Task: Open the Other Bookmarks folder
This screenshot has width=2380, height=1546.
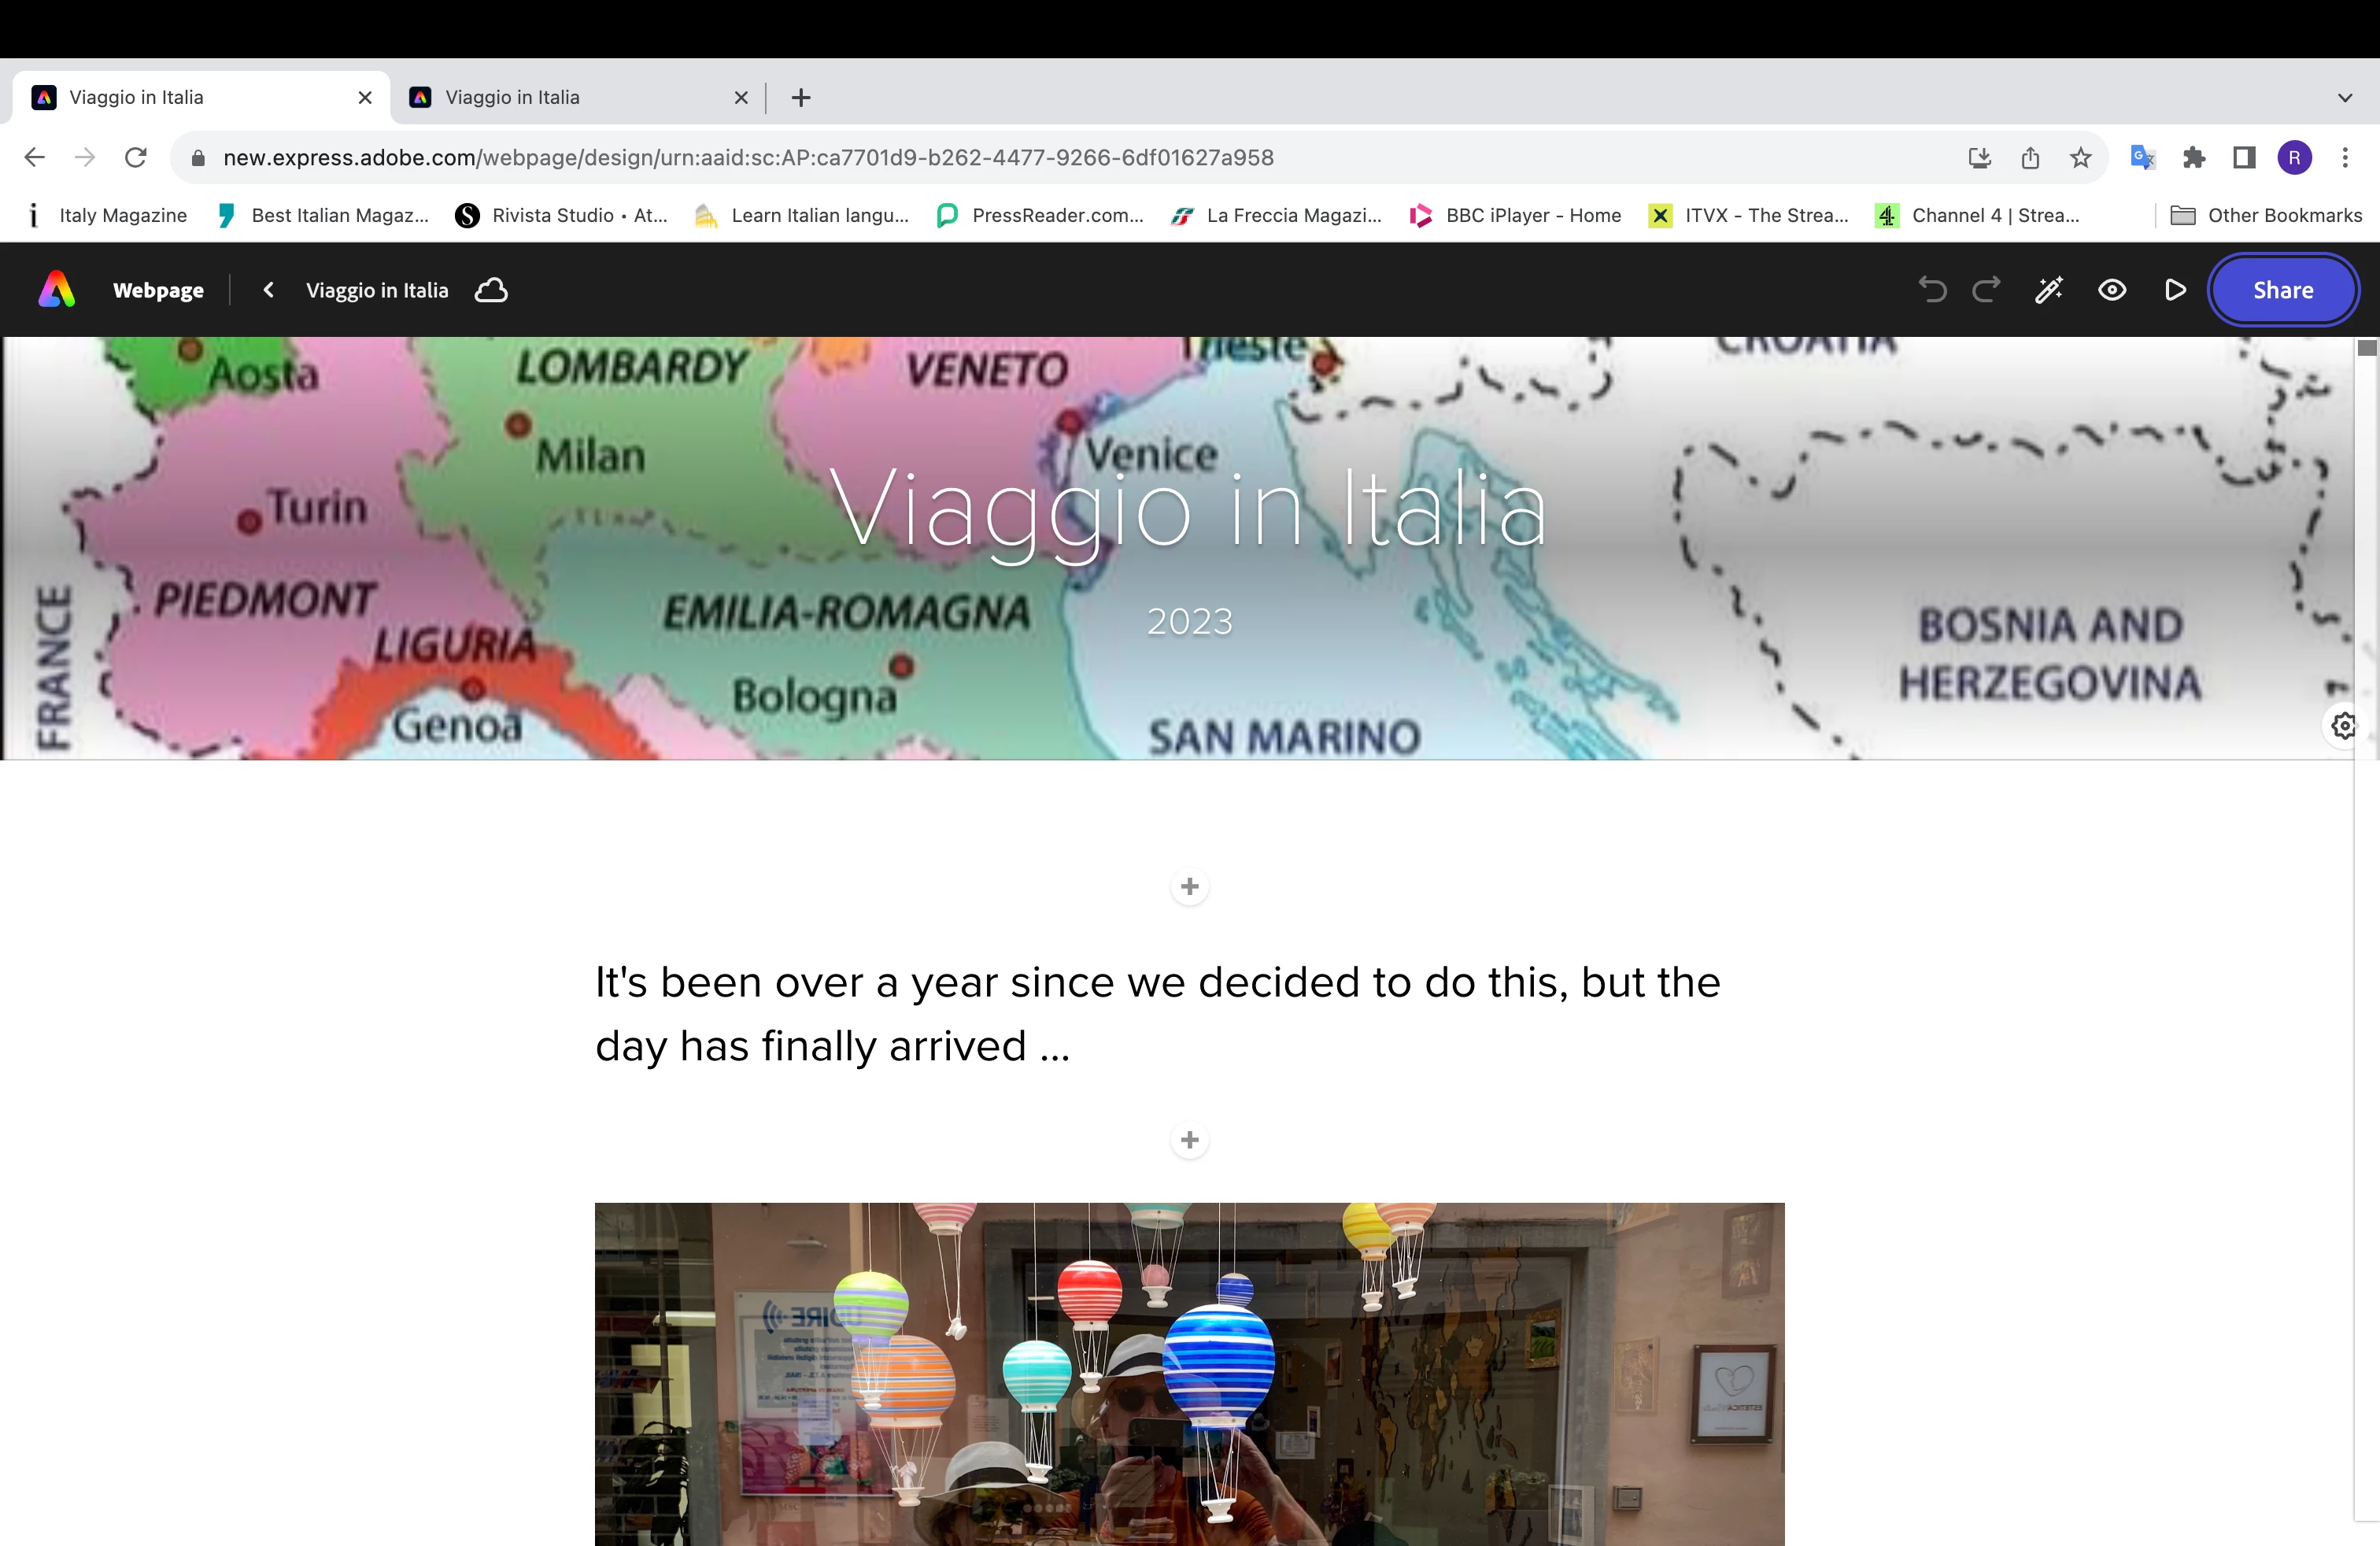Action: (x=2266, y=215)
